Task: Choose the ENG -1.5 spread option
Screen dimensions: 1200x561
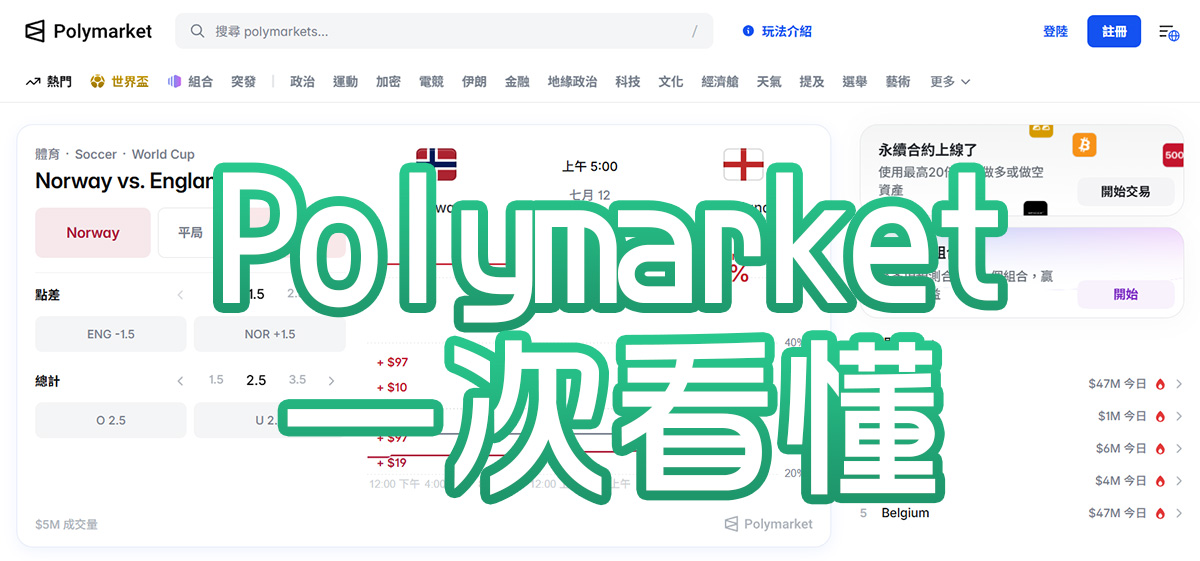Action: 111,334
